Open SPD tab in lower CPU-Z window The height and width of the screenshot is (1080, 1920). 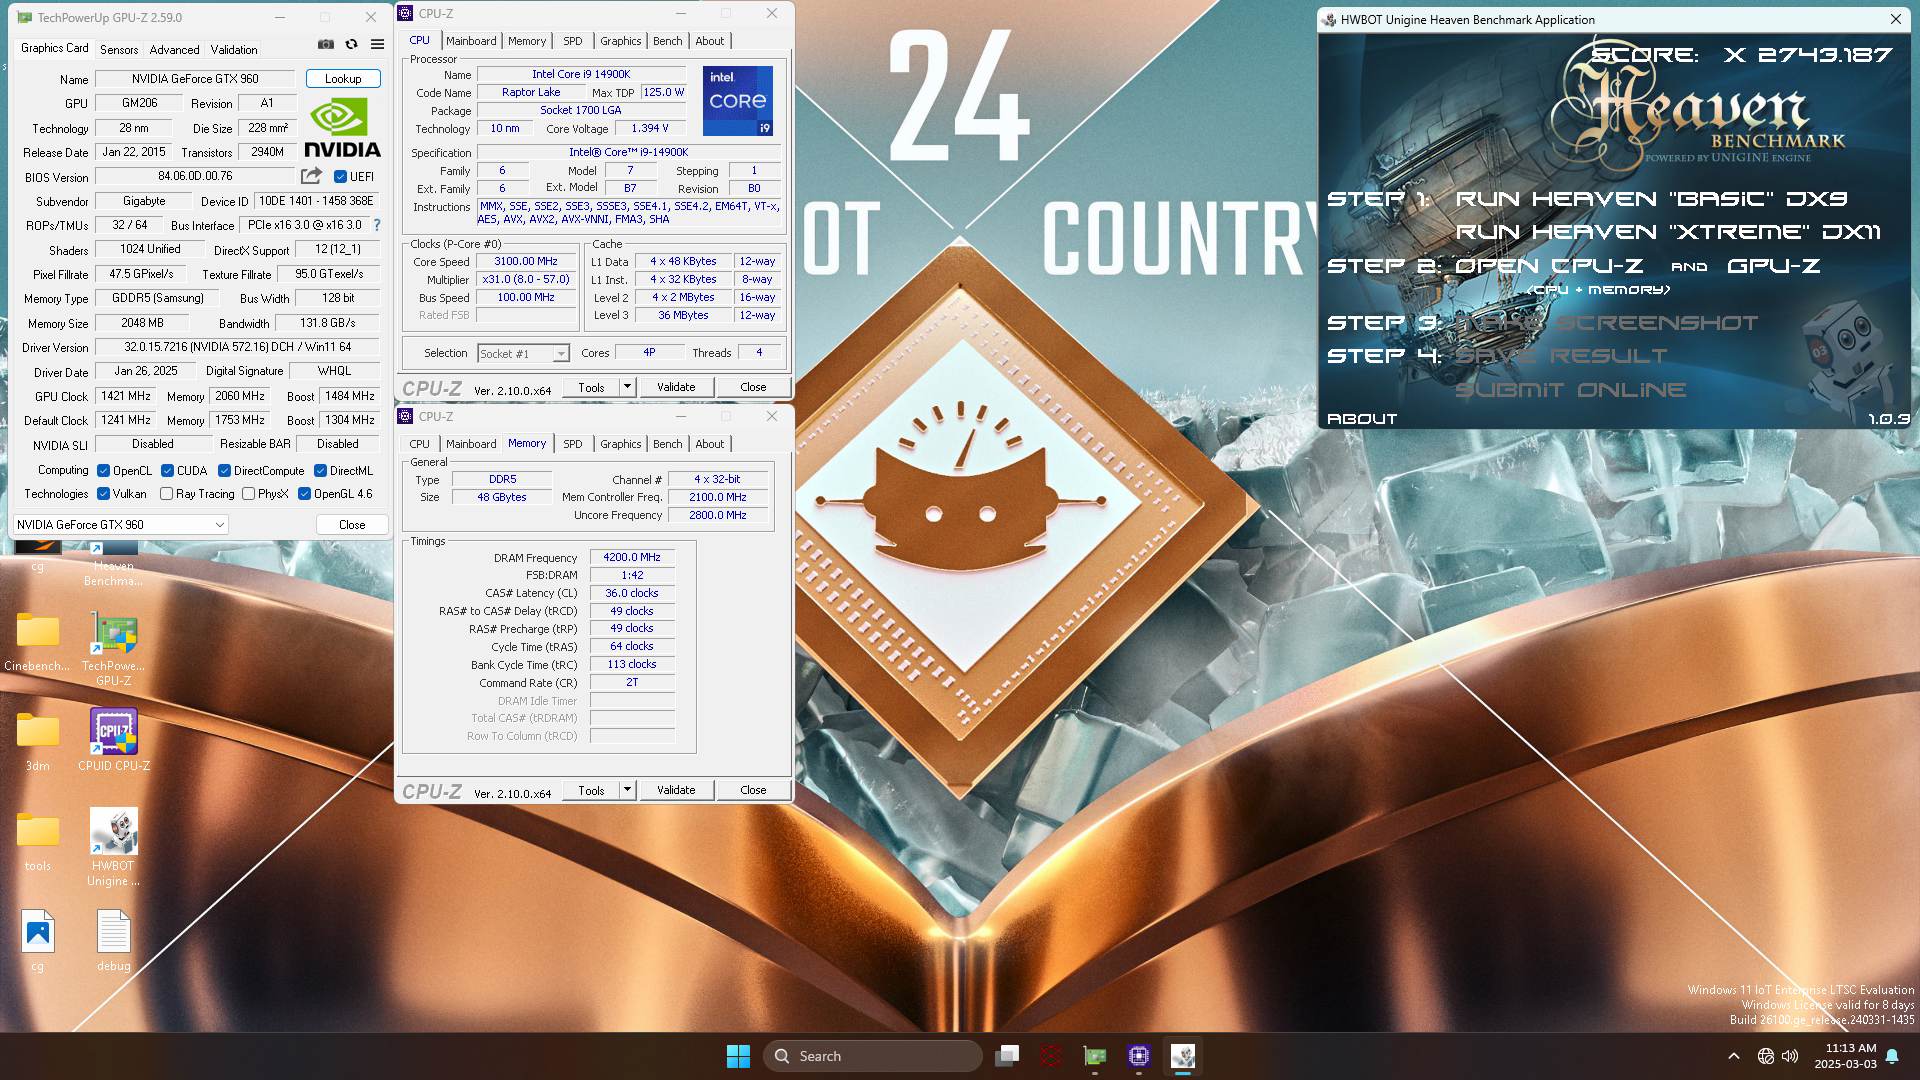(x=572, y=444)
